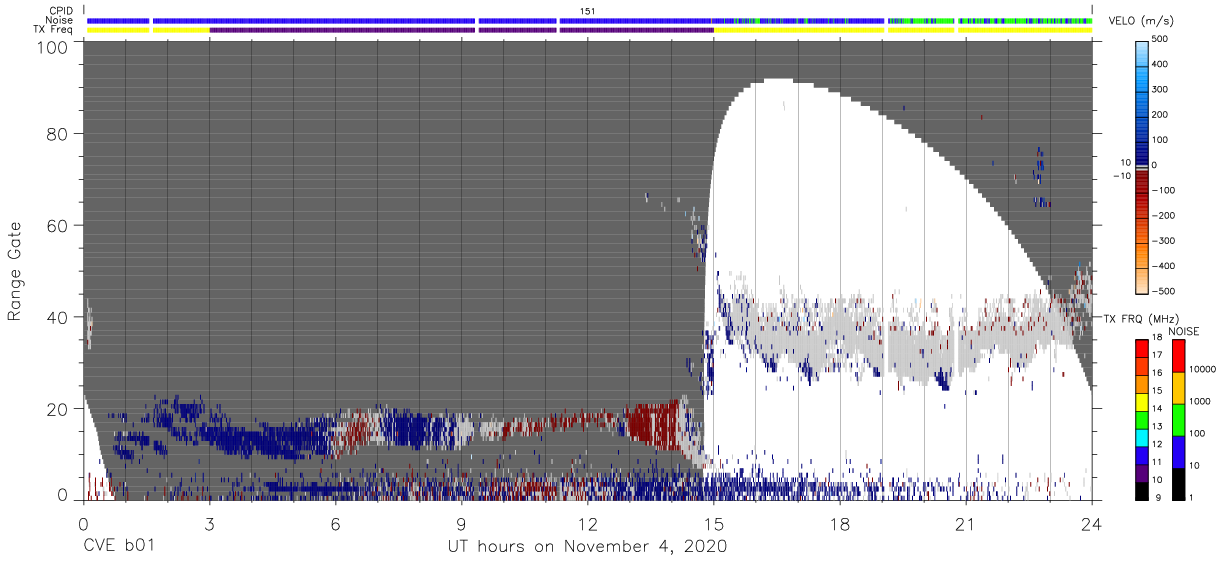The width and height of the screenshot is (1228, 567).
Task: Click the '14' label in TX FRQ legend
Action: click(x=1158, y=411)
